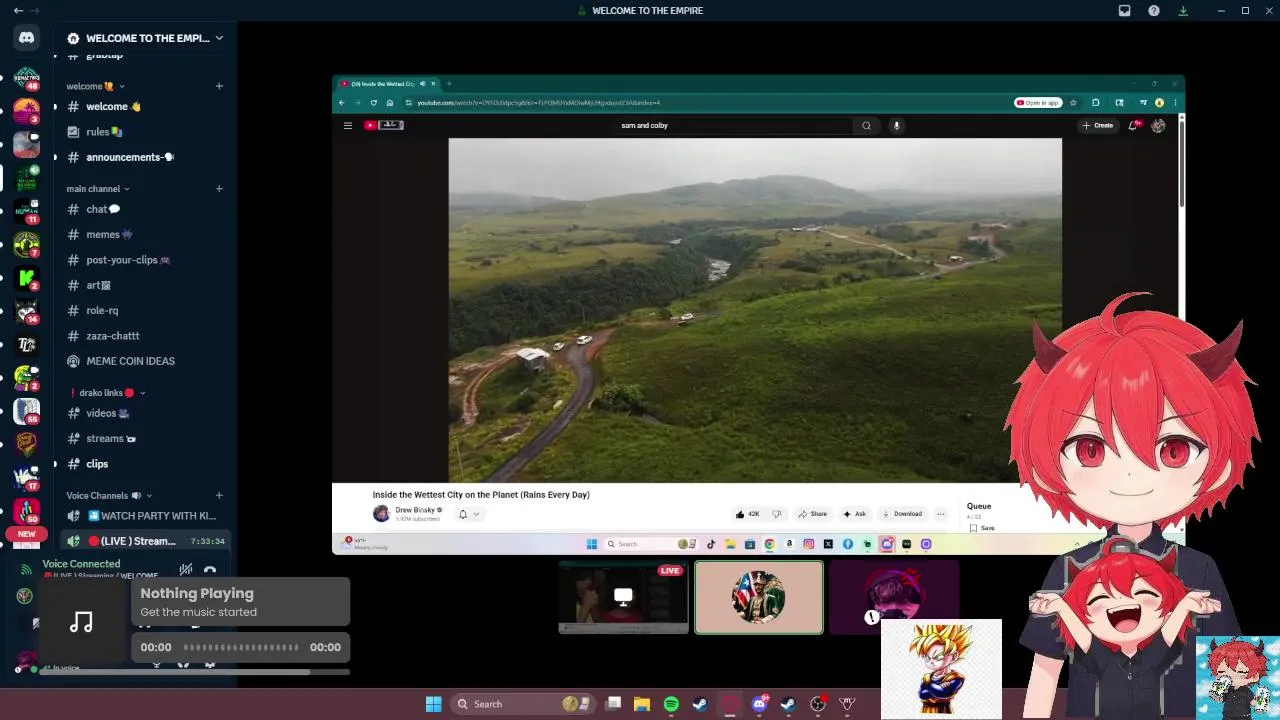Viewport: 1280px width, 720px height.
Task: Click the YouTube Ask button
Action: pos(855,514)
